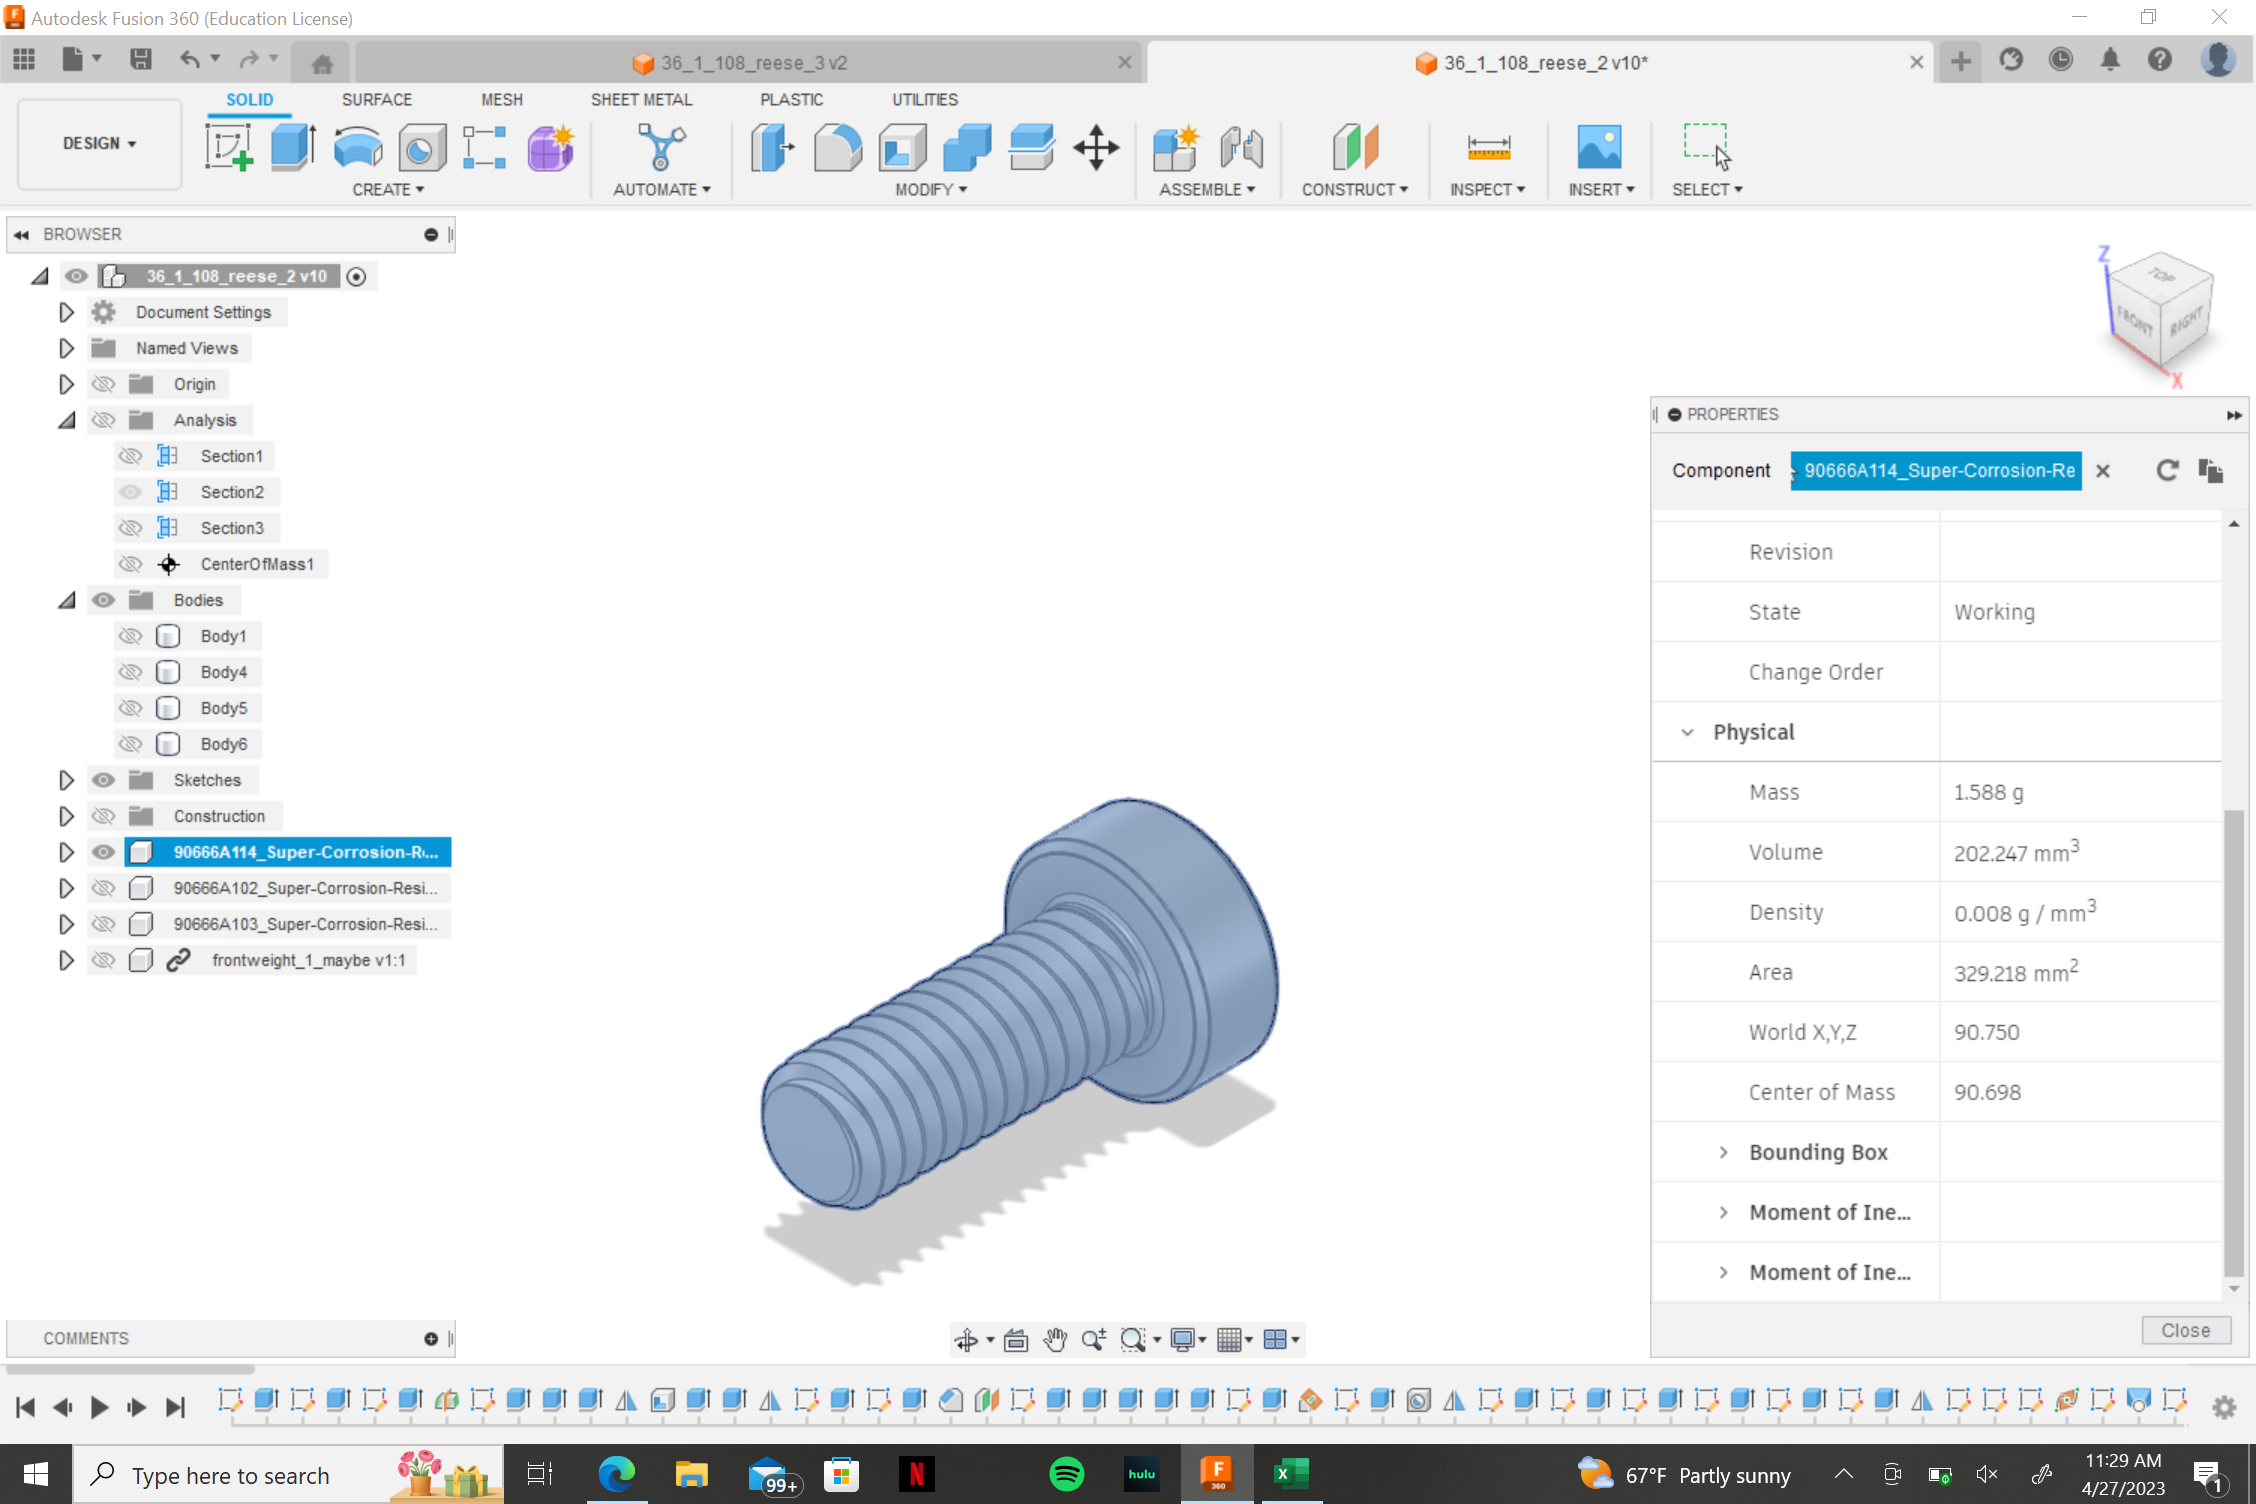
Task: Show Body1 by toggling its visibility
Action: click(131, 635)
